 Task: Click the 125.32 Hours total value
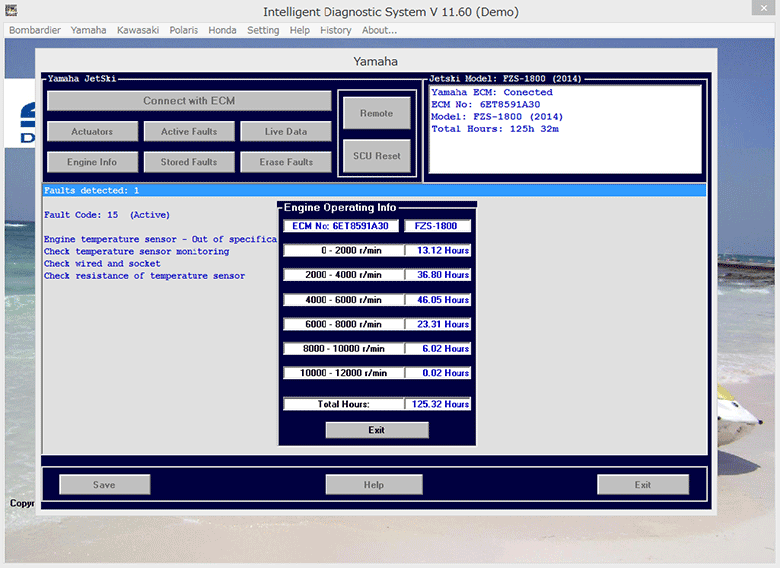click(438, 404)
